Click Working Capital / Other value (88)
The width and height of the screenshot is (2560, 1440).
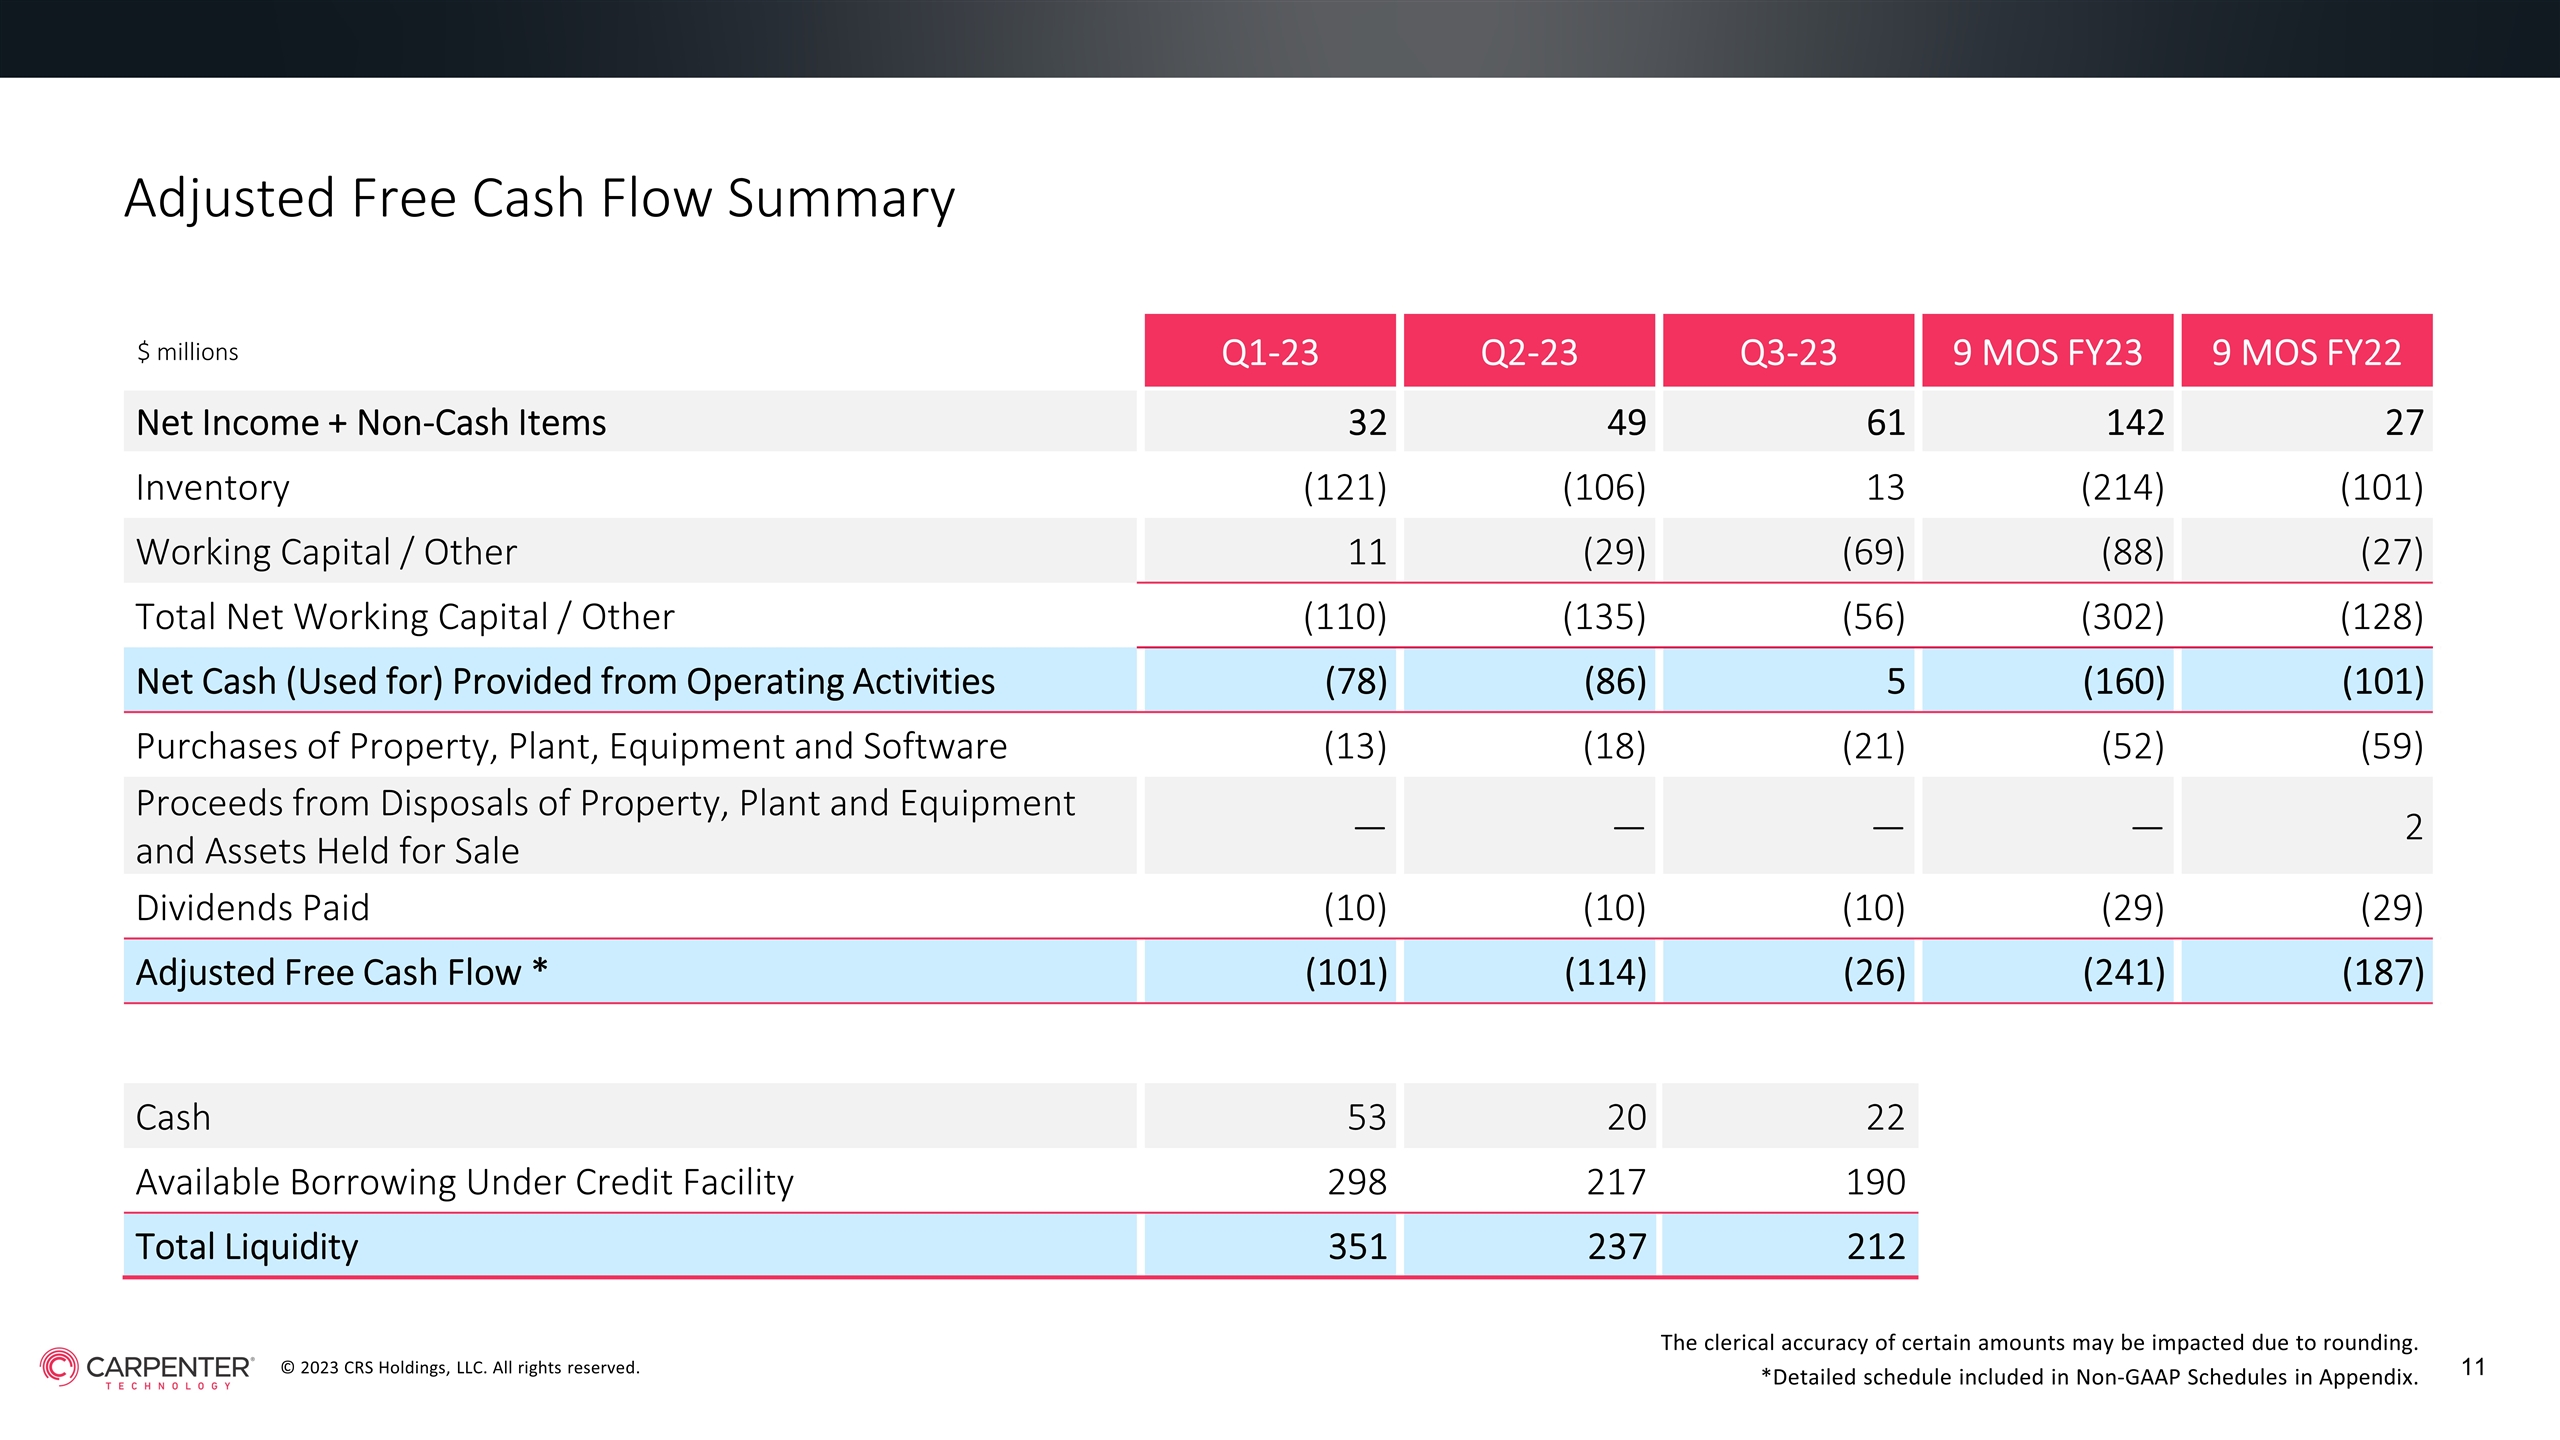(x=2132, y=552)
